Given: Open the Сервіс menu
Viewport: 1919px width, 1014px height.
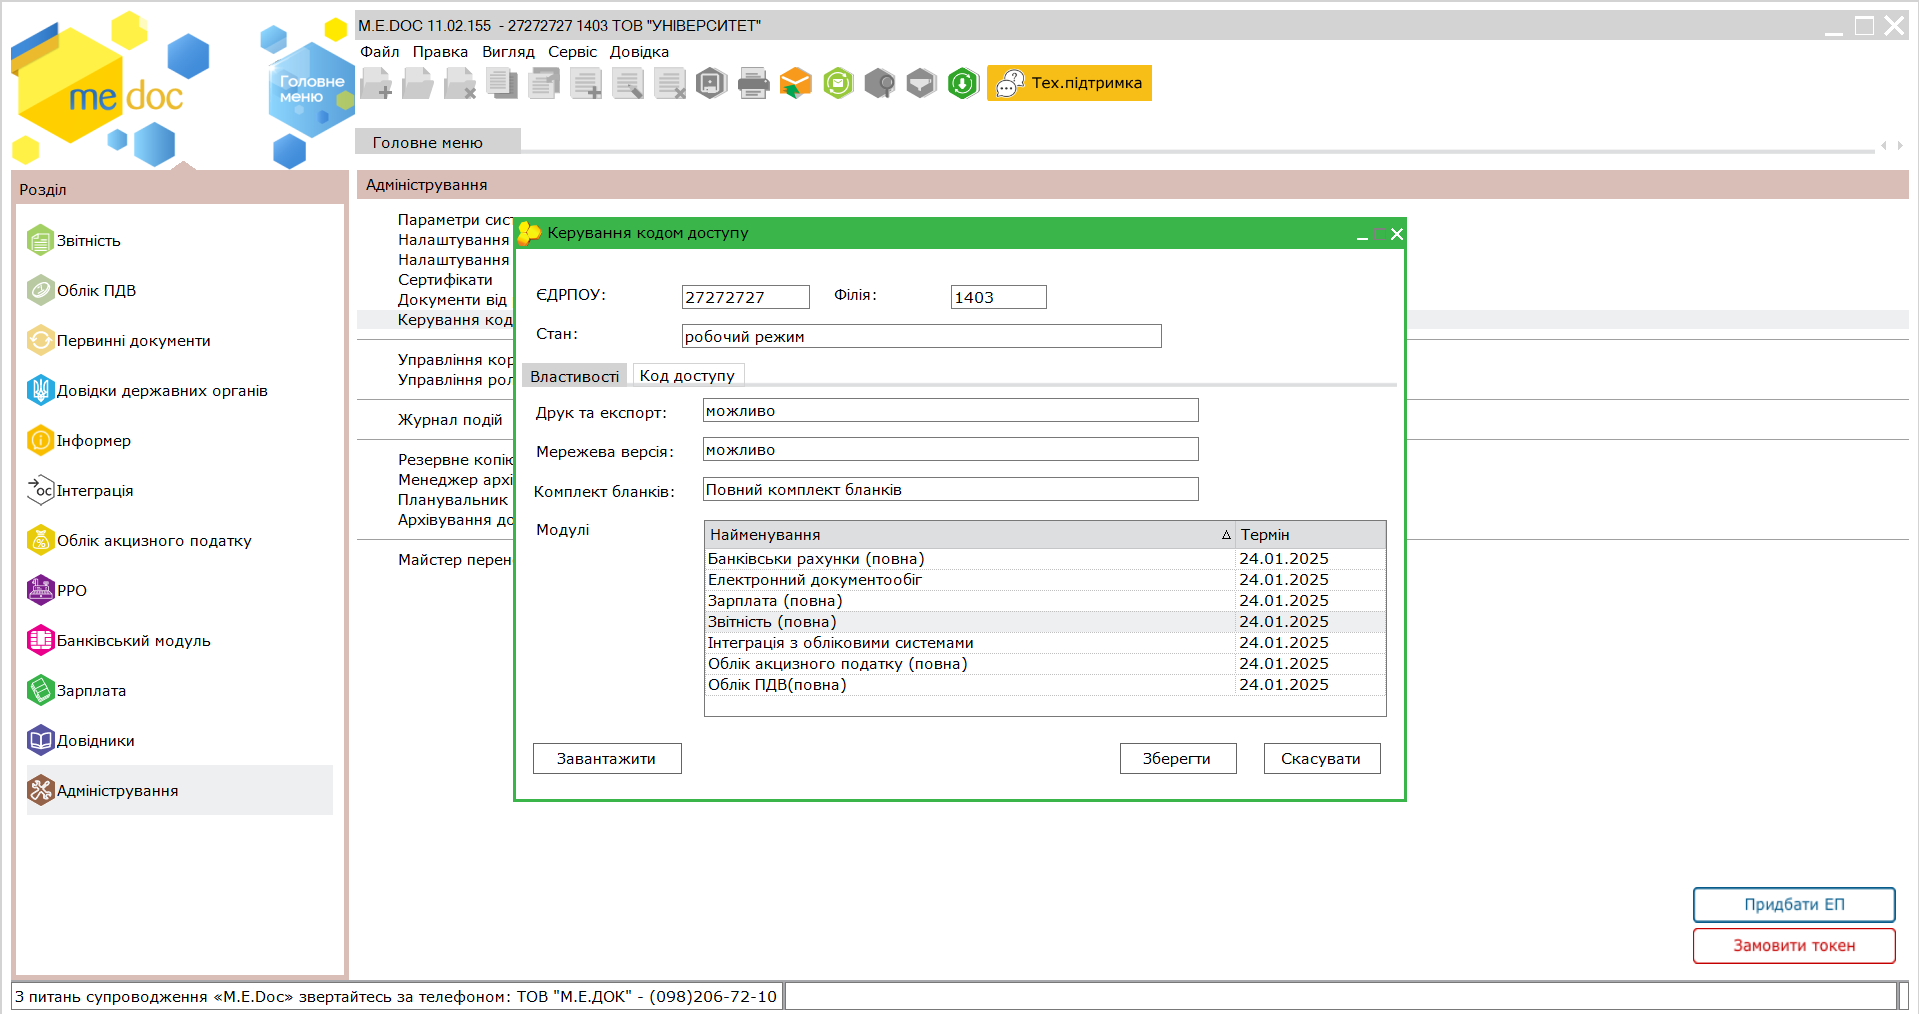Looking at the screenshot, I should 572,52.
